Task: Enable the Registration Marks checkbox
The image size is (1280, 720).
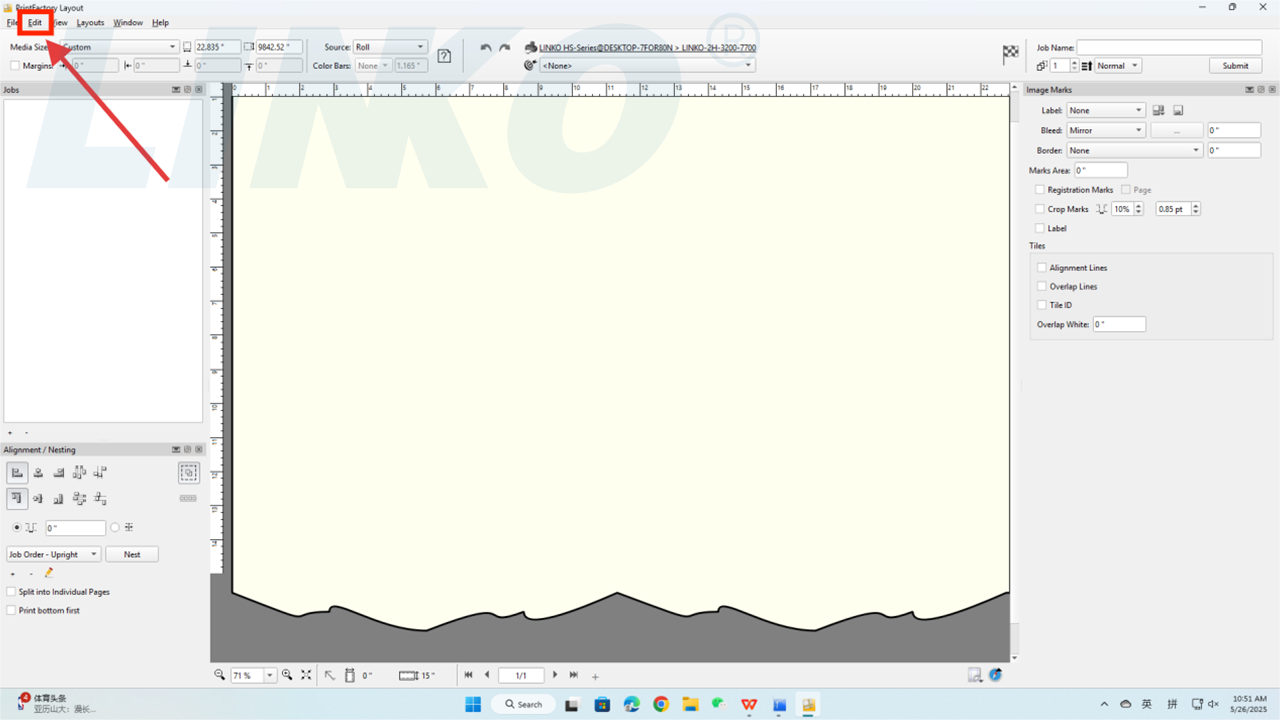Action: pyautogui.click(x=1040, y=190)
